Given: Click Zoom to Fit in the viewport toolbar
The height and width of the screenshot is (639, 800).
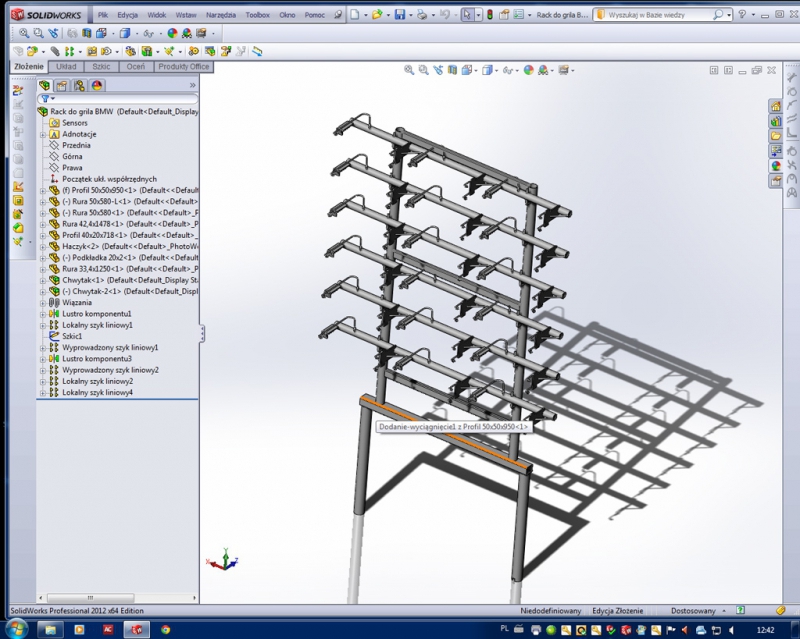Looking at the screenshot, I should [x=409, y=70].
